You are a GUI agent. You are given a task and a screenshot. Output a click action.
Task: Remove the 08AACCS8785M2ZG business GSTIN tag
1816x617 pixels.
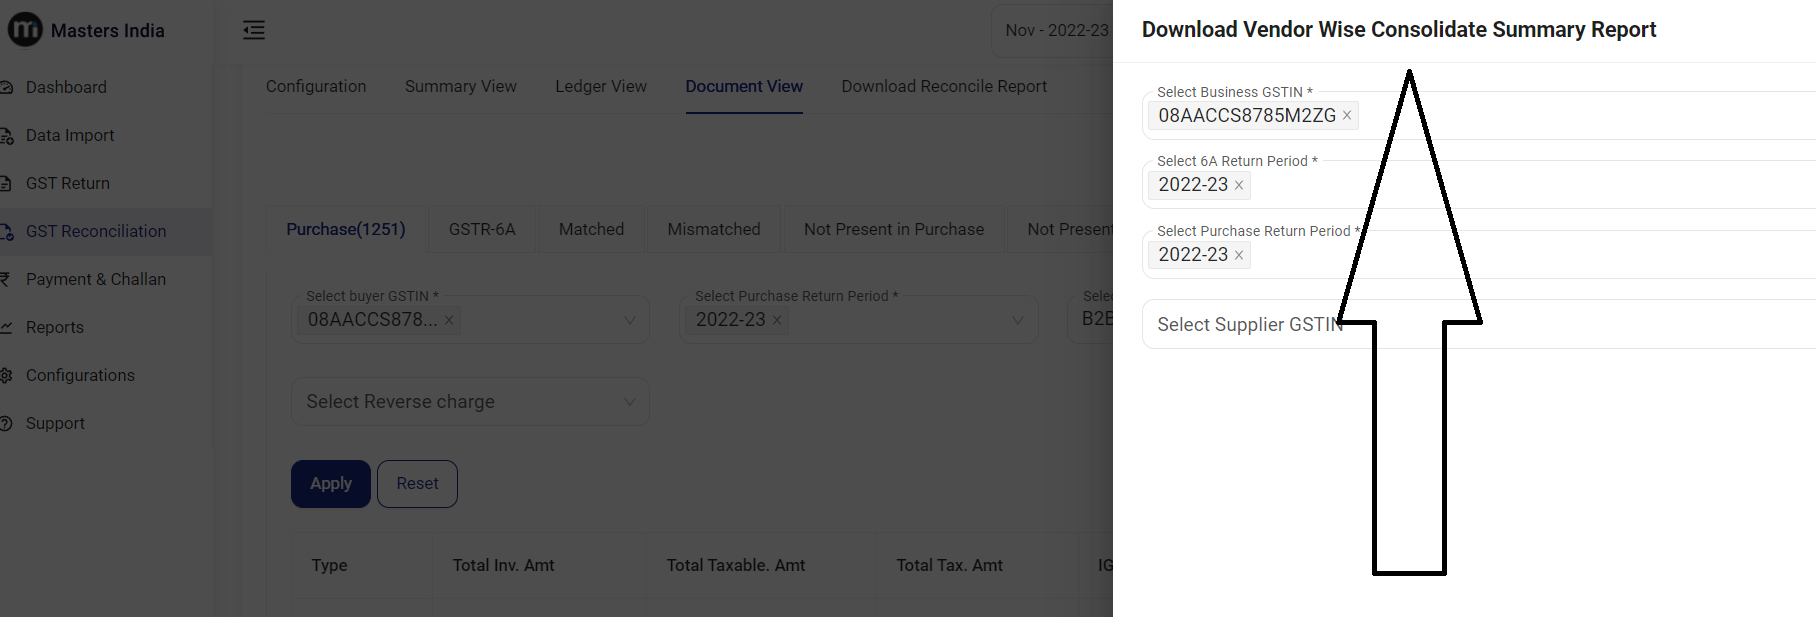point(1347,116)
